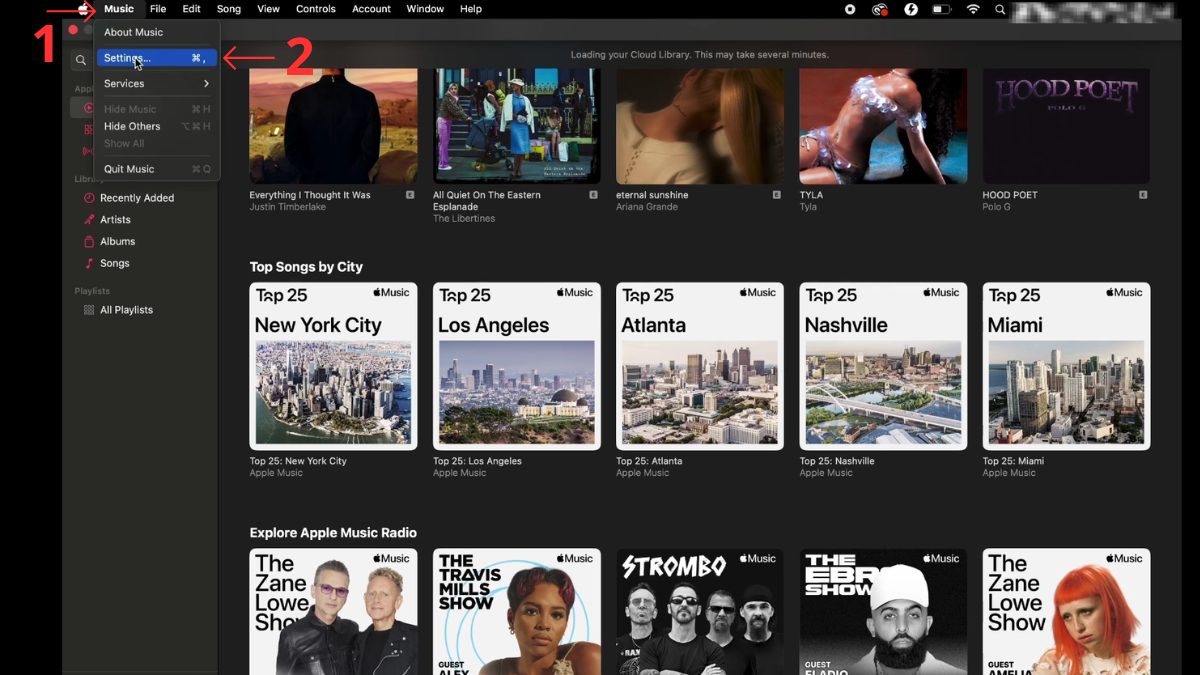Check the battery status icon
The height and width of the screenshot is (675, 1200).
(941, 9)
